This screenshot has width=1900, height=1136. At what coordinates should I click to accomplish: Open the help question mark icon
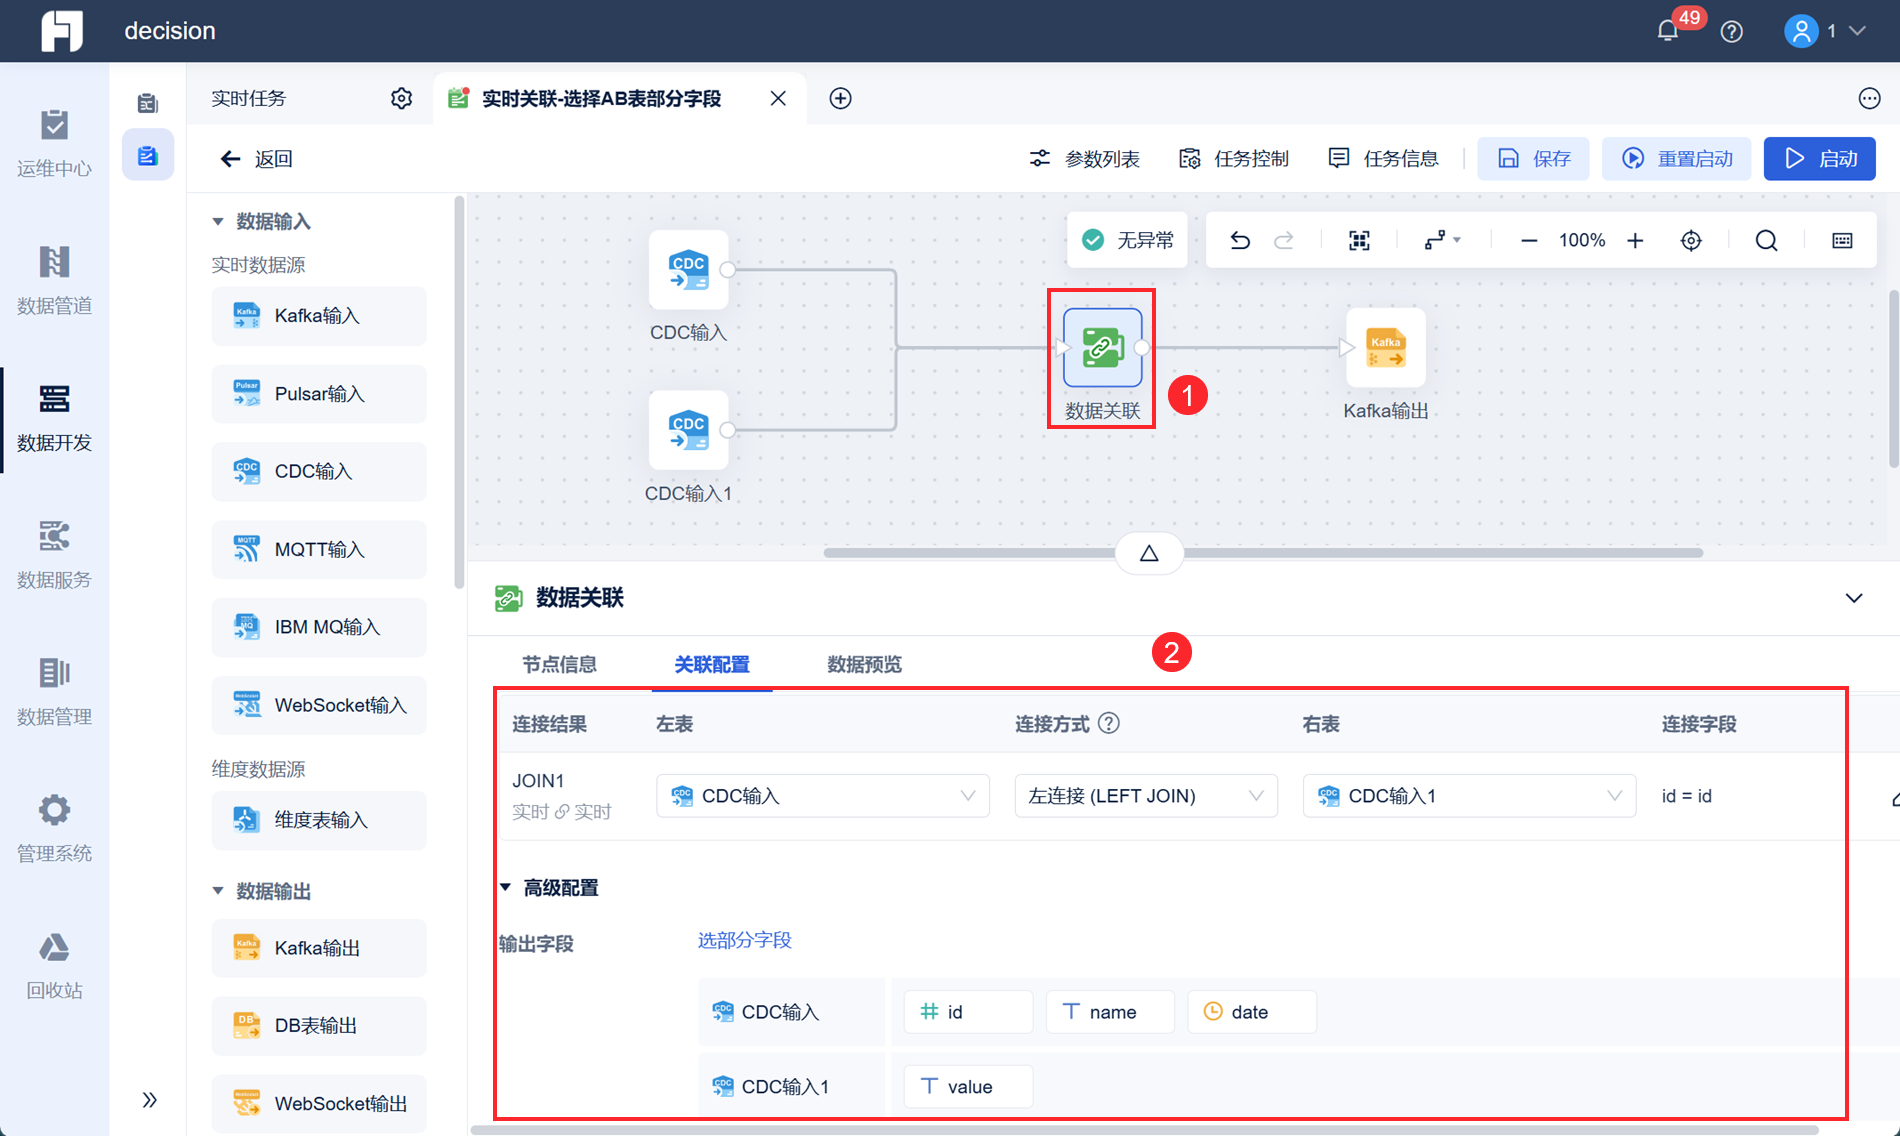coord(1732,31)
